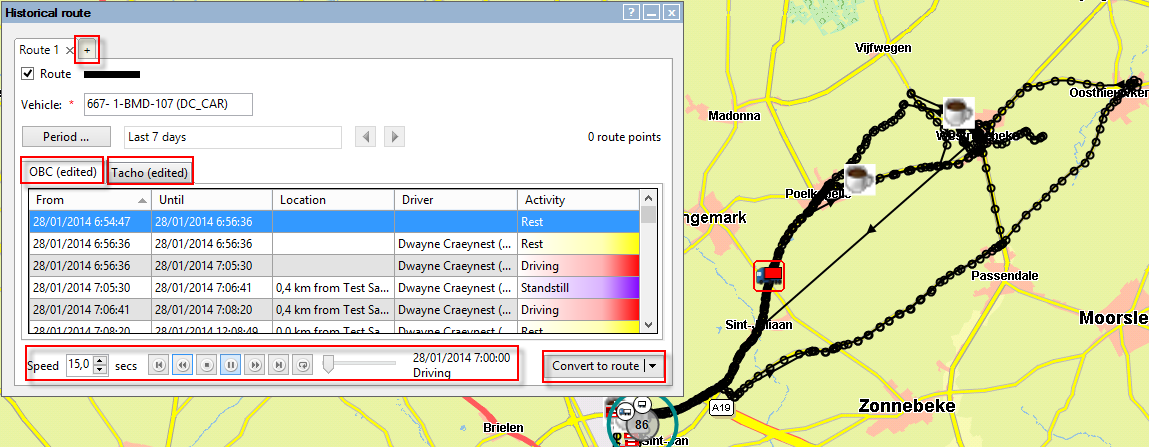
Task: Click the playback position slider handle
Action: pos(328,366)
